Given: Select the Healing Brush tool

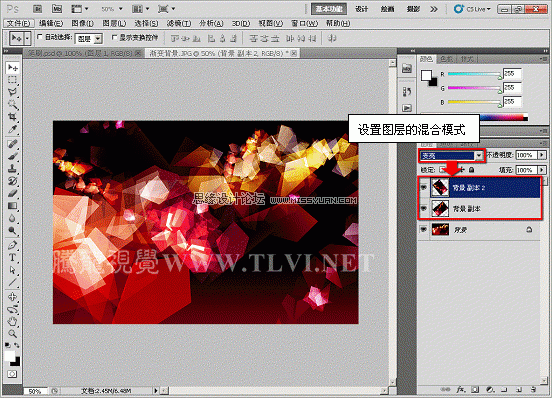Looking at the screenshot, I should [x=12, y=144].
